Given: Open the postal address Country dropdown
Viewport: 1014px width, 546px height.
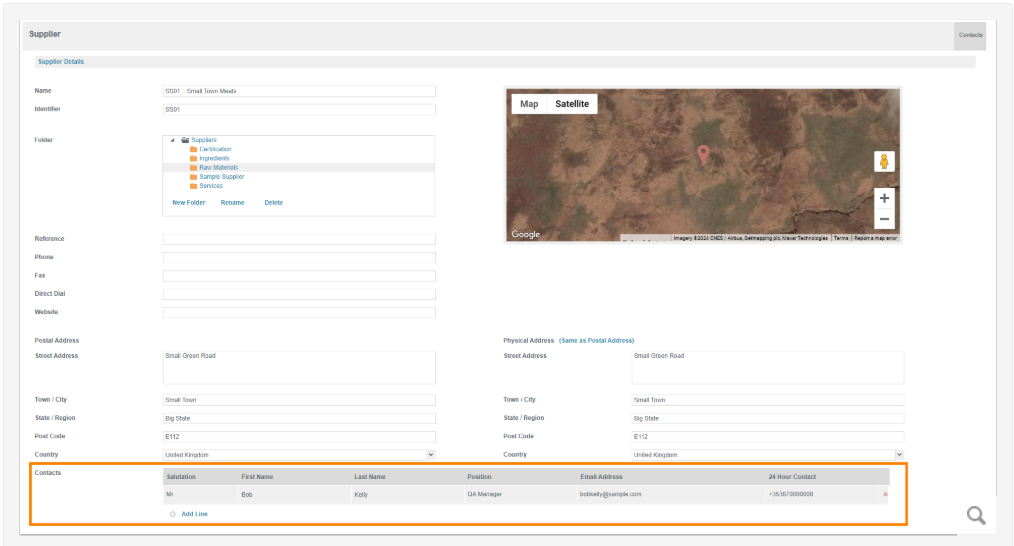Looking at the screenshot, I should (x=431, y=455).
